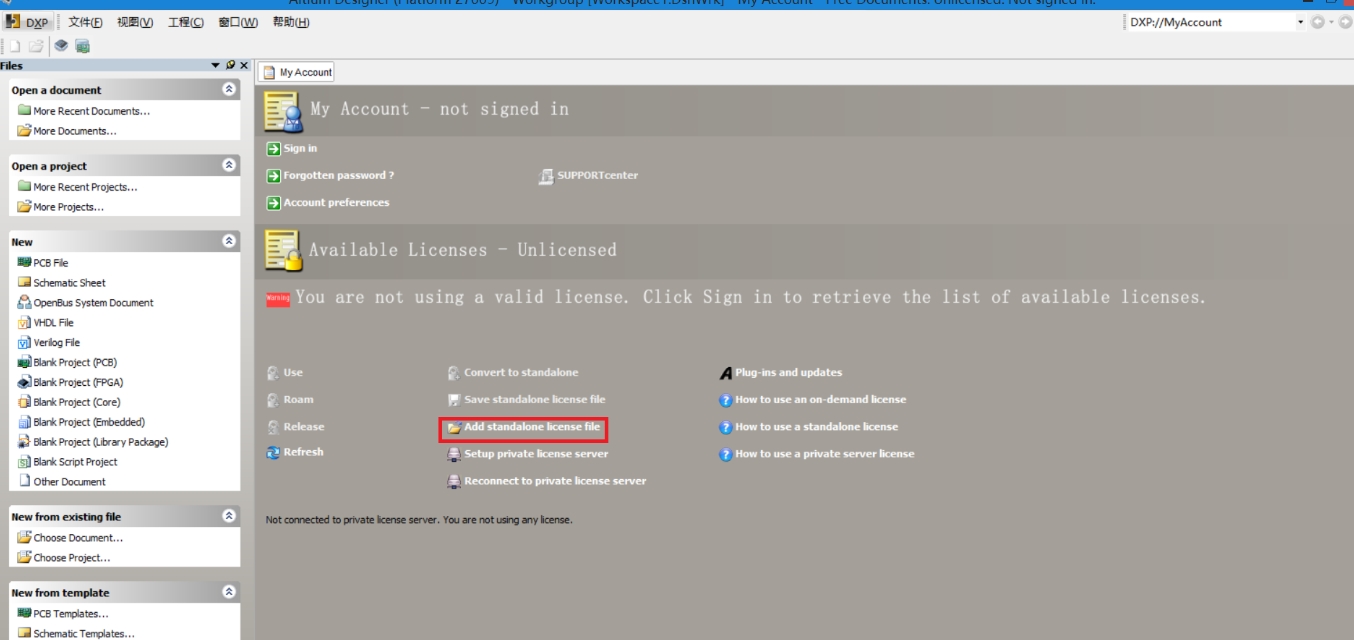Click the Refresh licenses option
The width and height of the screenshot is (1354, 640).
pos(303,451)
